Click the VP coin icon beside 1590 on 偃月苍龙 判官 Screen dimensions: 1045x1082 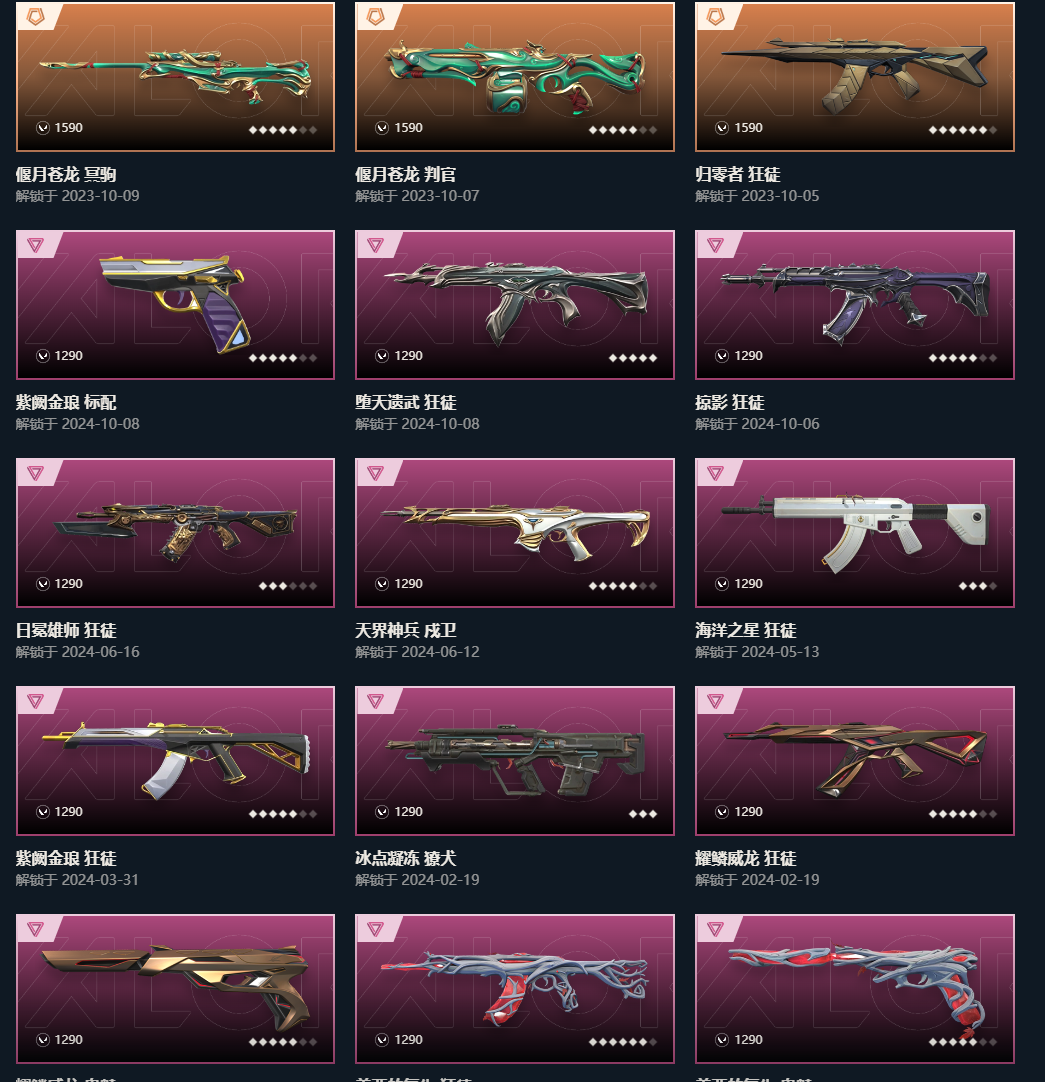[x=382, y=128]
